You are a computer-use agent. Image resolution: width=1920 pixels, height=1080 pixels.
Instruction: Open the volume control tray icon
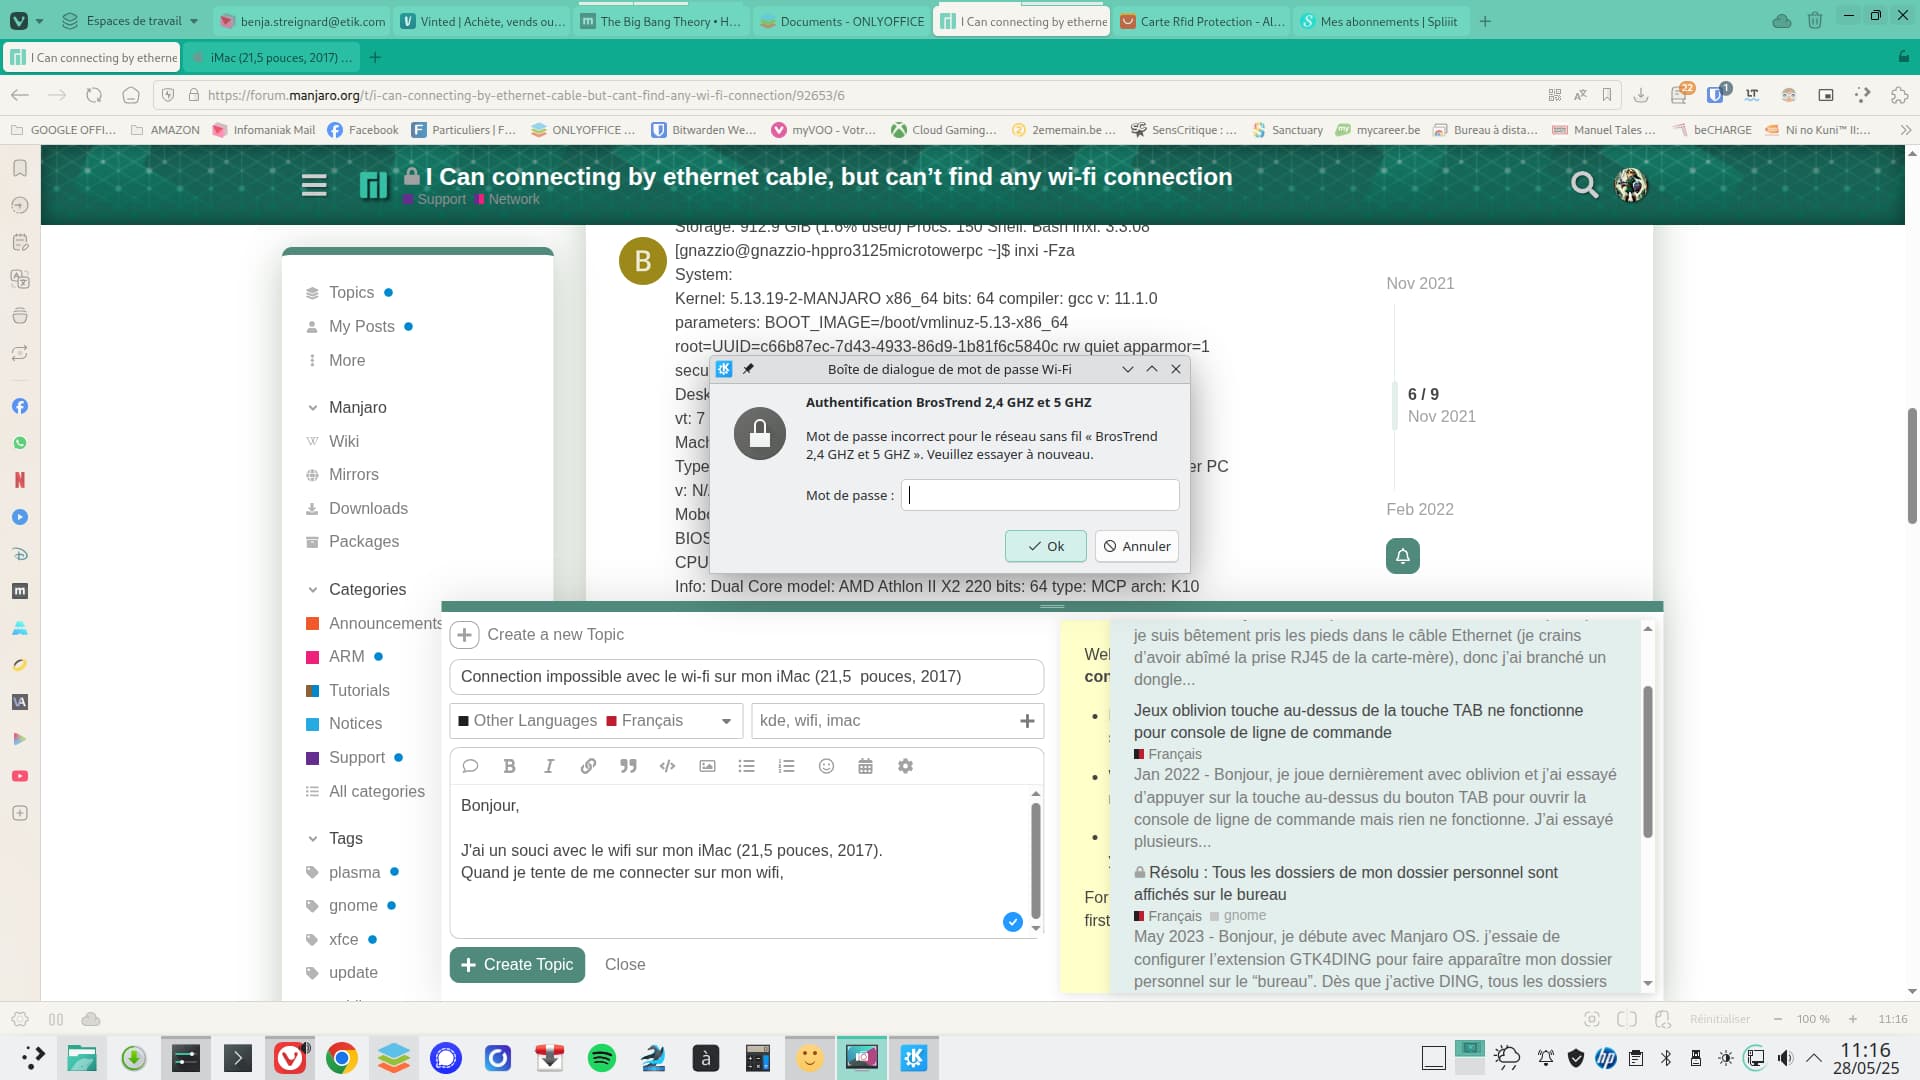[1785, 1058]
